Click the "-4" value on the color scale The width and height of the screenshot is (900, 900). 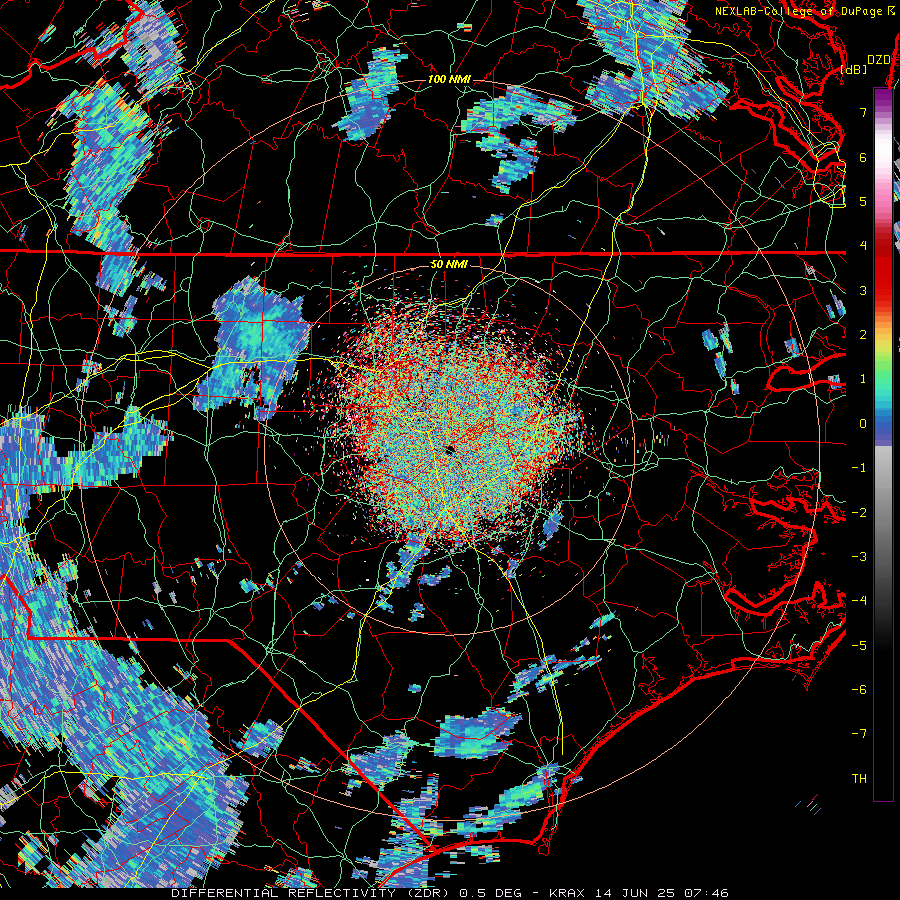[x=859, y=600]
